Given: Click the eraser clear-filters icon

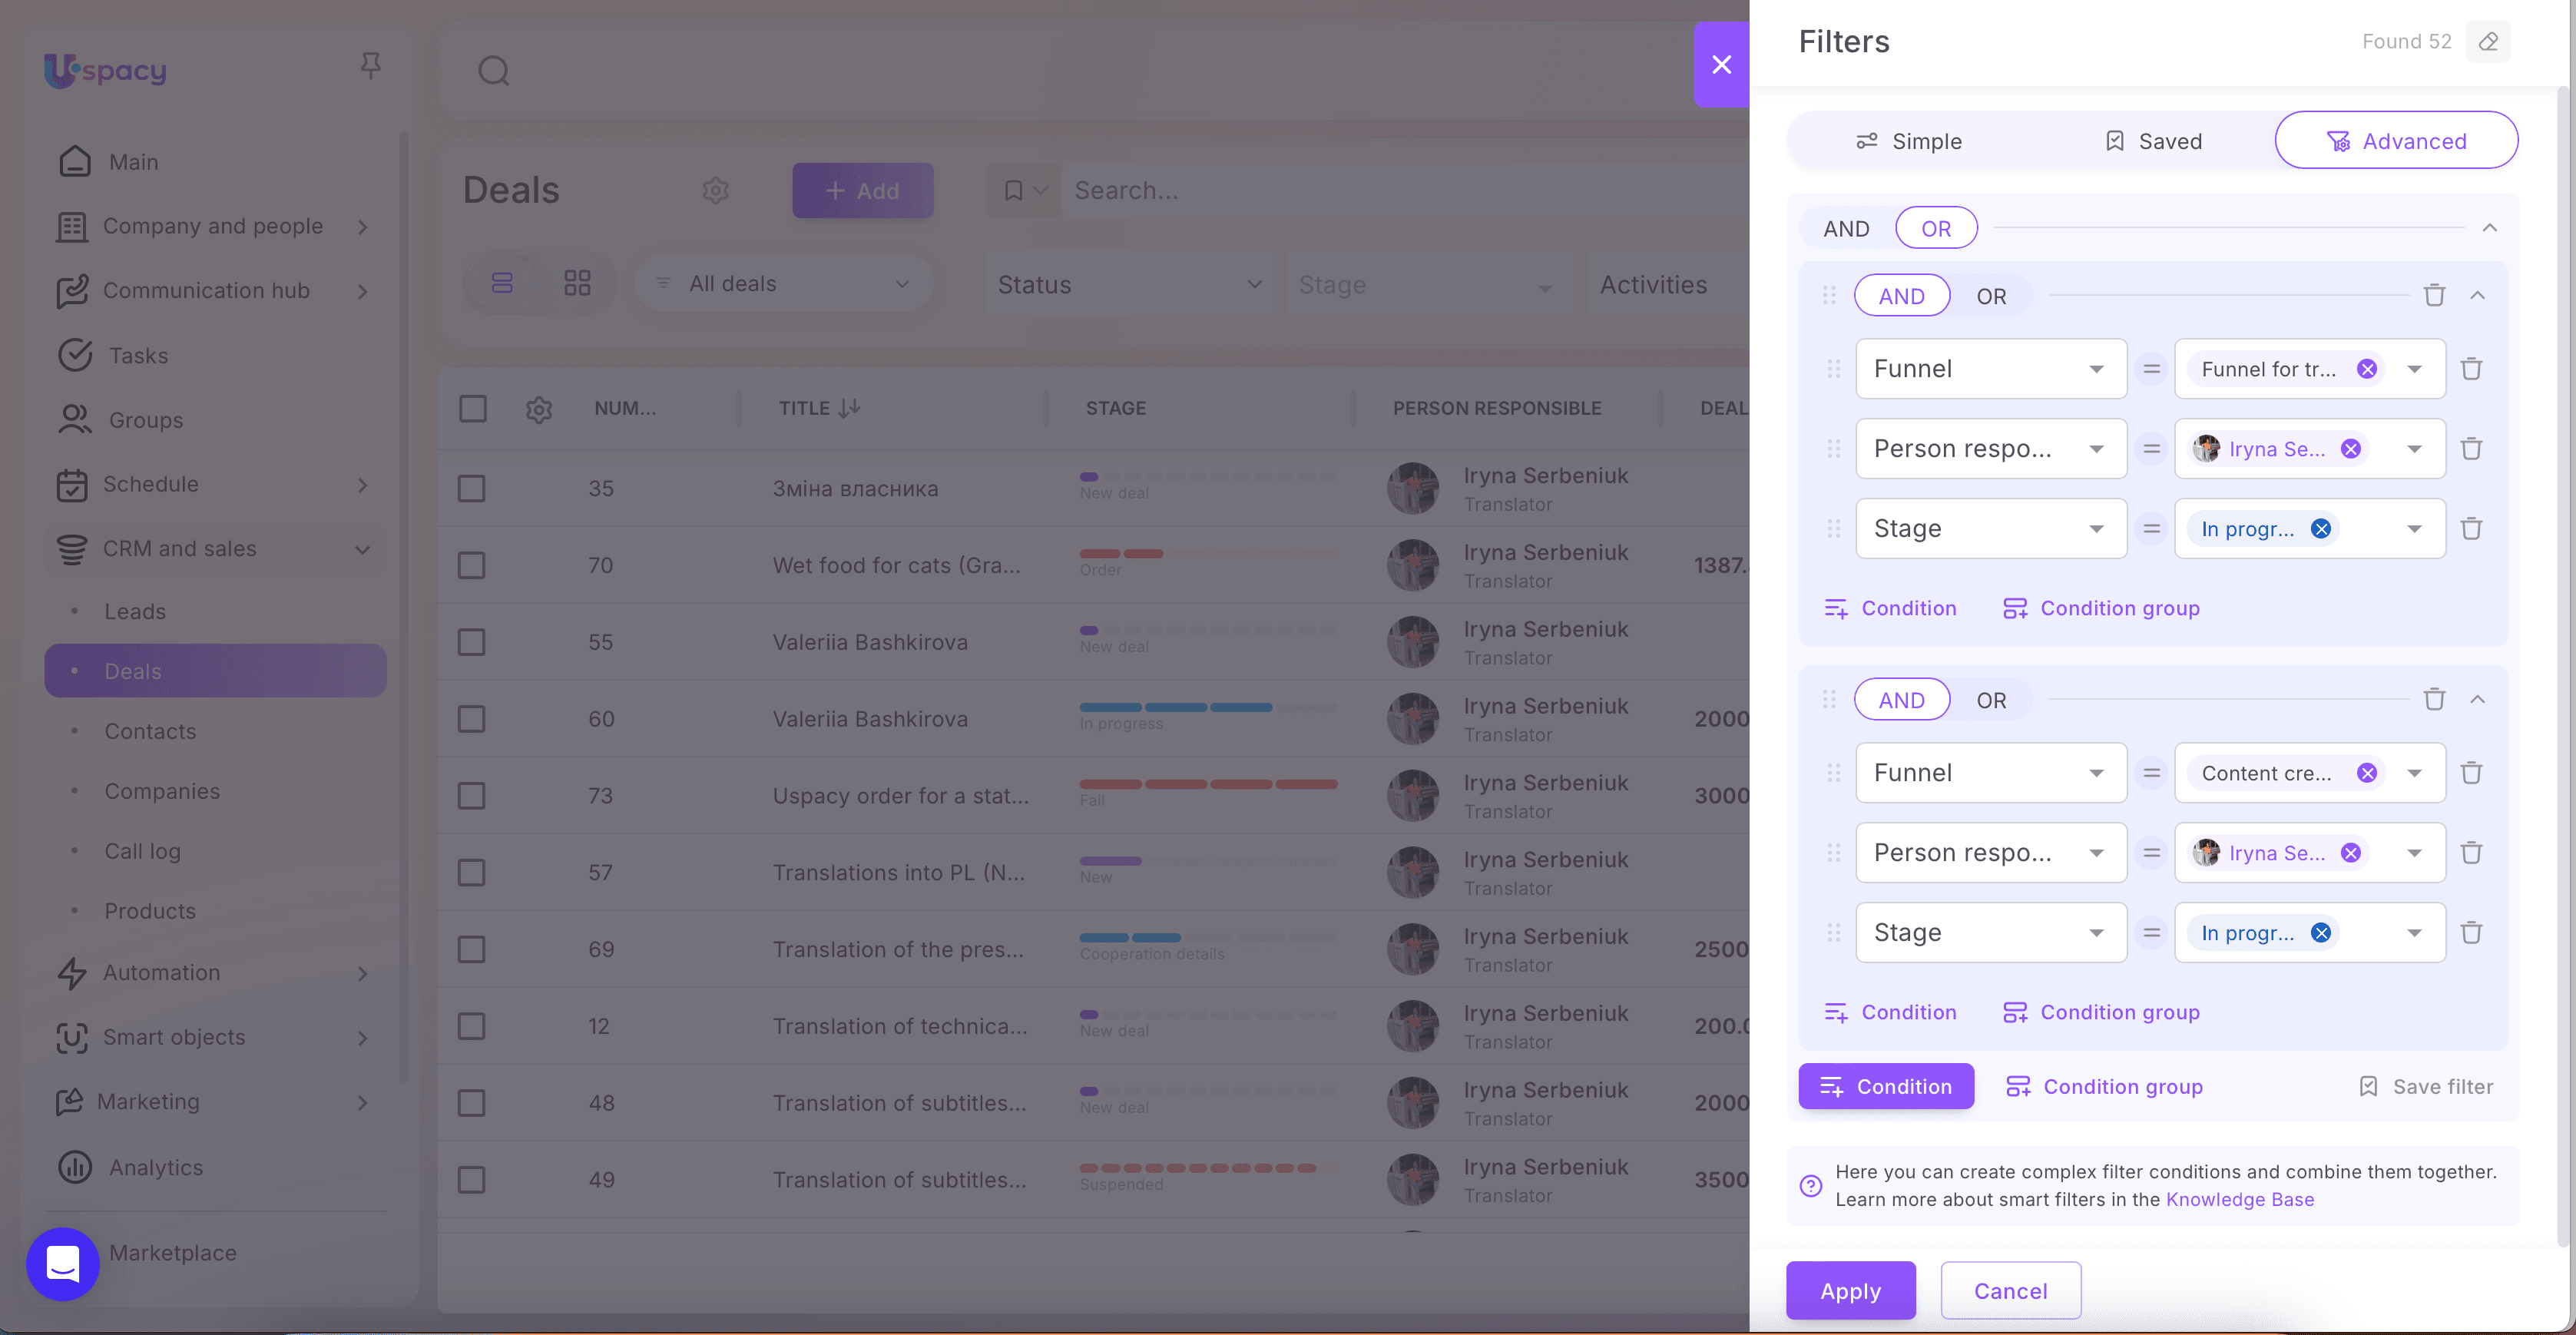Looking at the screenshot, I should coord(2488,41).
